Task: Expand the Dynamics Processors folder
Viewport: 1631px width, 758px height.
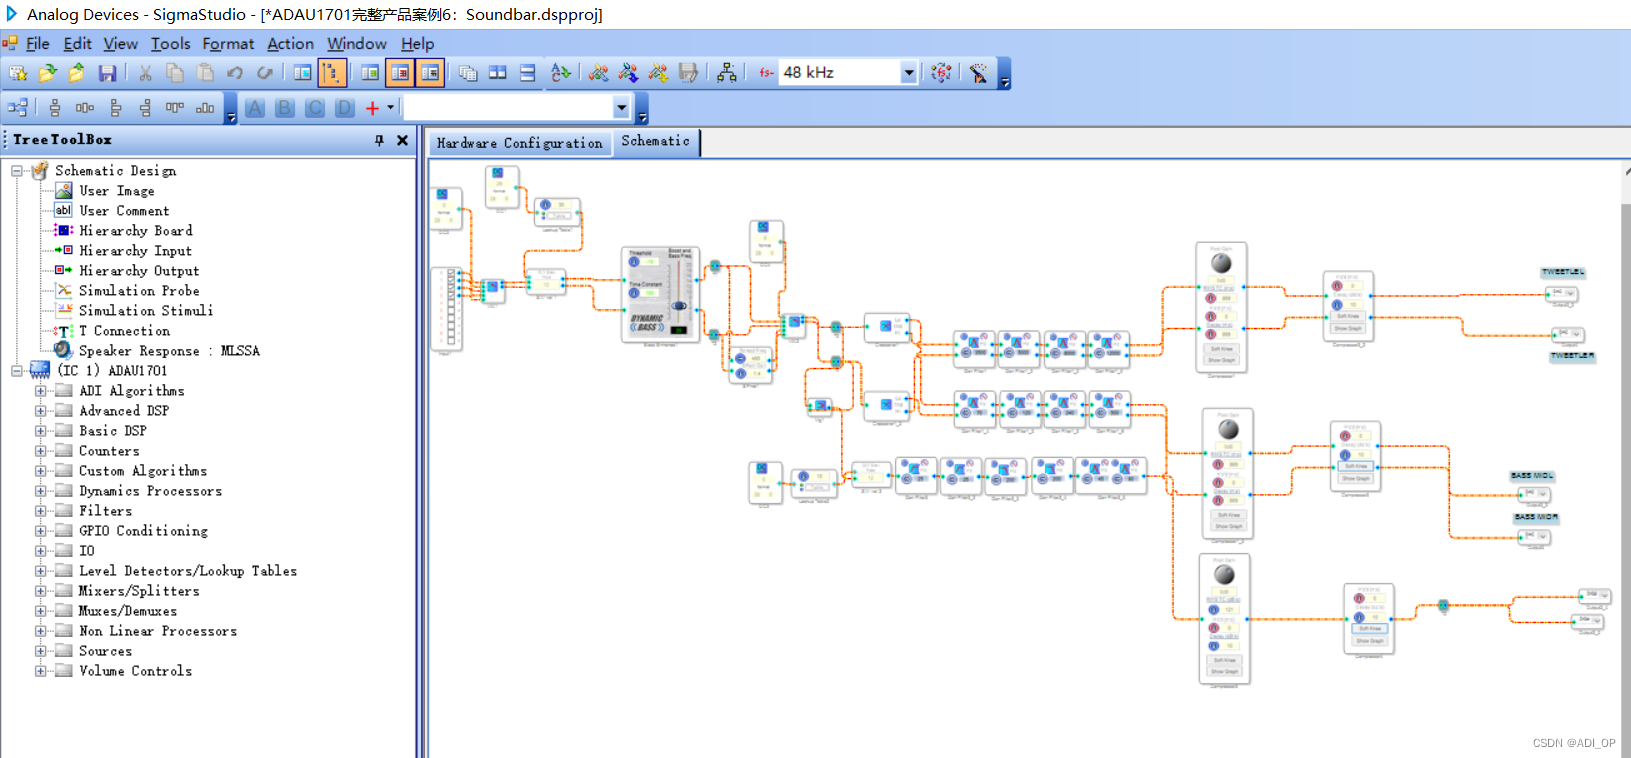Action: click(41, 491)
